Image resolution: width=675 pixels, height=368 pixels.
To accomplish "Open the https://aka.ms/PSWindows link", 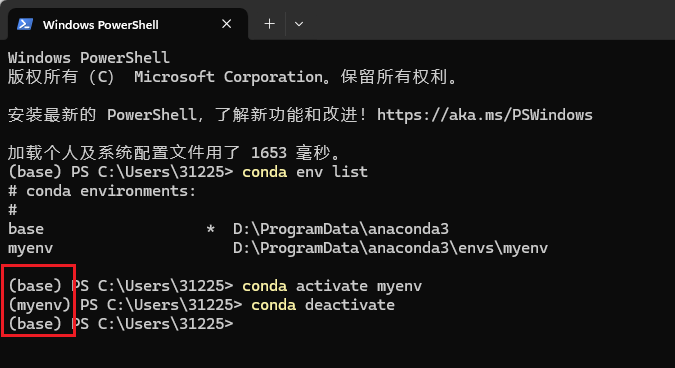I will [485, 115].
